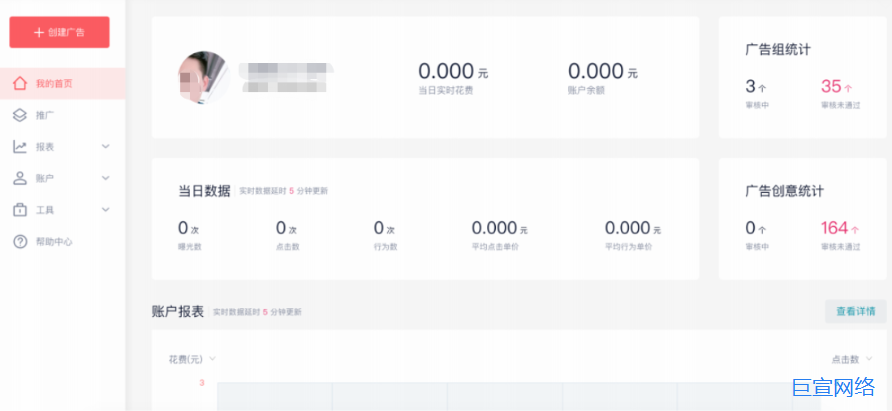892x411 pixels.
Task: Click the home icon beside 我的首页
Action: tap(20, 84)
